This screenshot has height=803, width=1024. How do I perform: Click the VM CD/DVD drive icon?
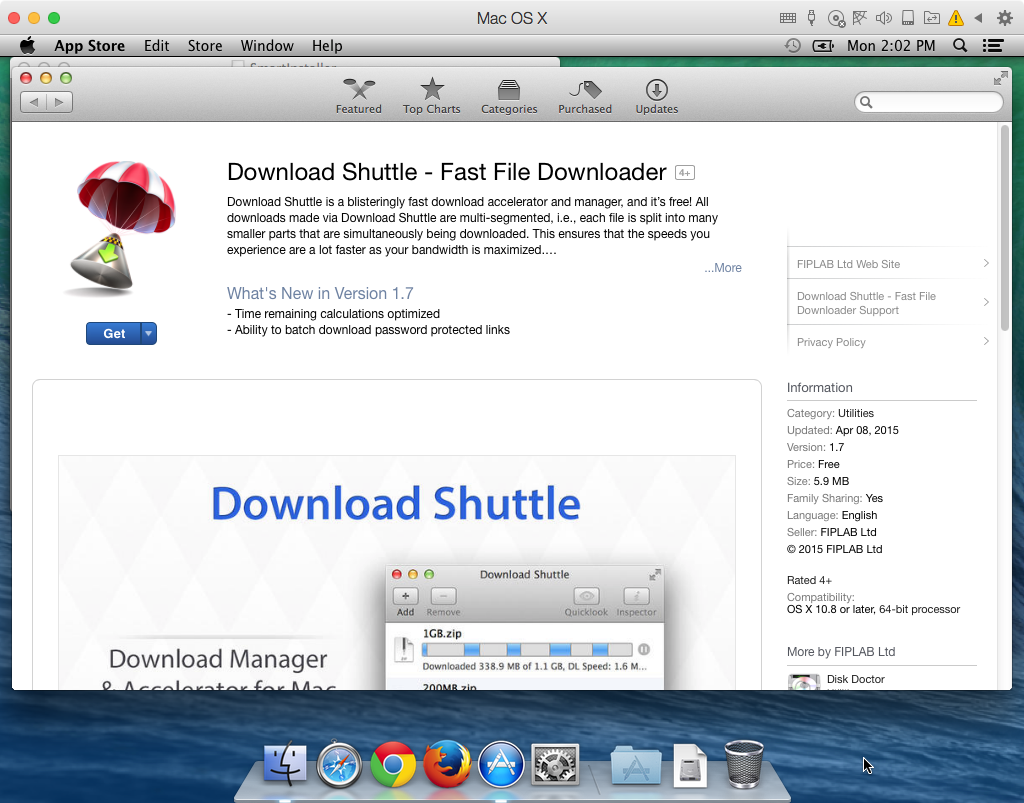(x=836, y=18)
